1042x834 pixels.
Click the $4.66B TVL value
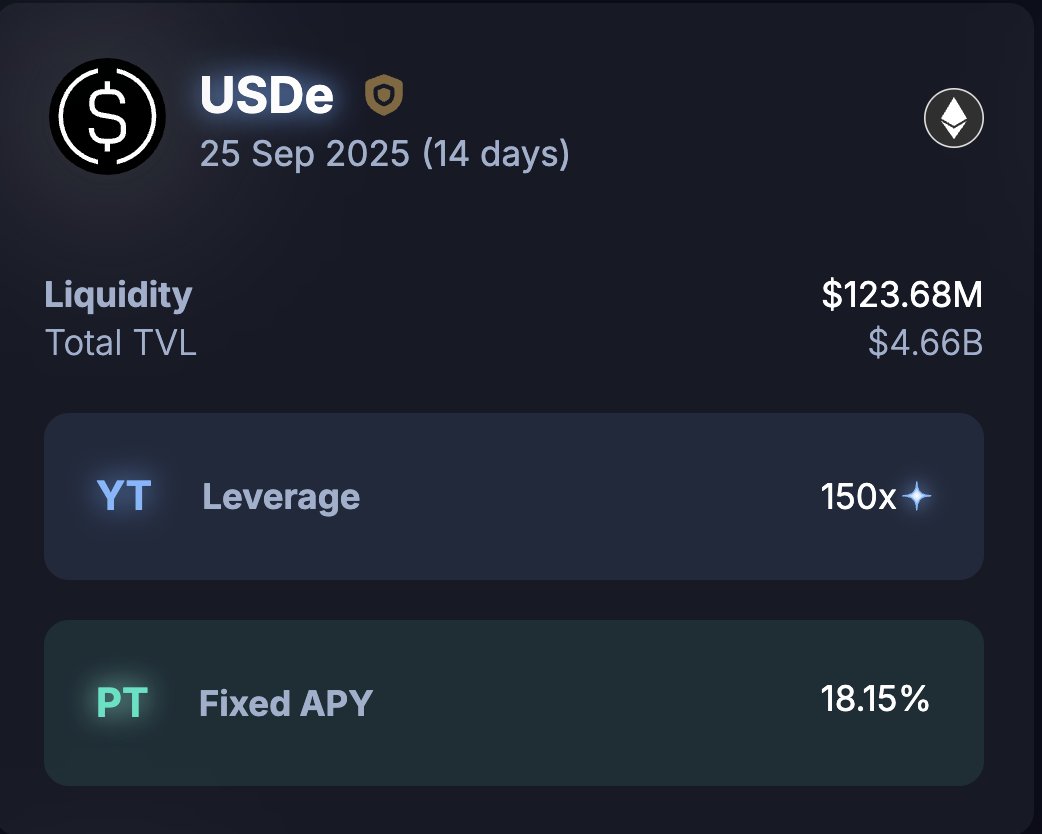point(925,343)
